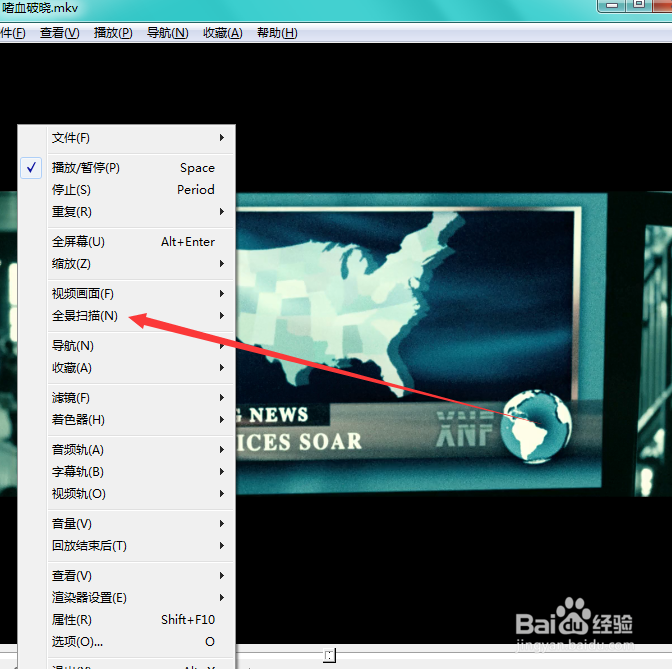Screen dimensions: 672x669
Task: Open the 全景扫描(N) submenu
Action: click(140, 316)
